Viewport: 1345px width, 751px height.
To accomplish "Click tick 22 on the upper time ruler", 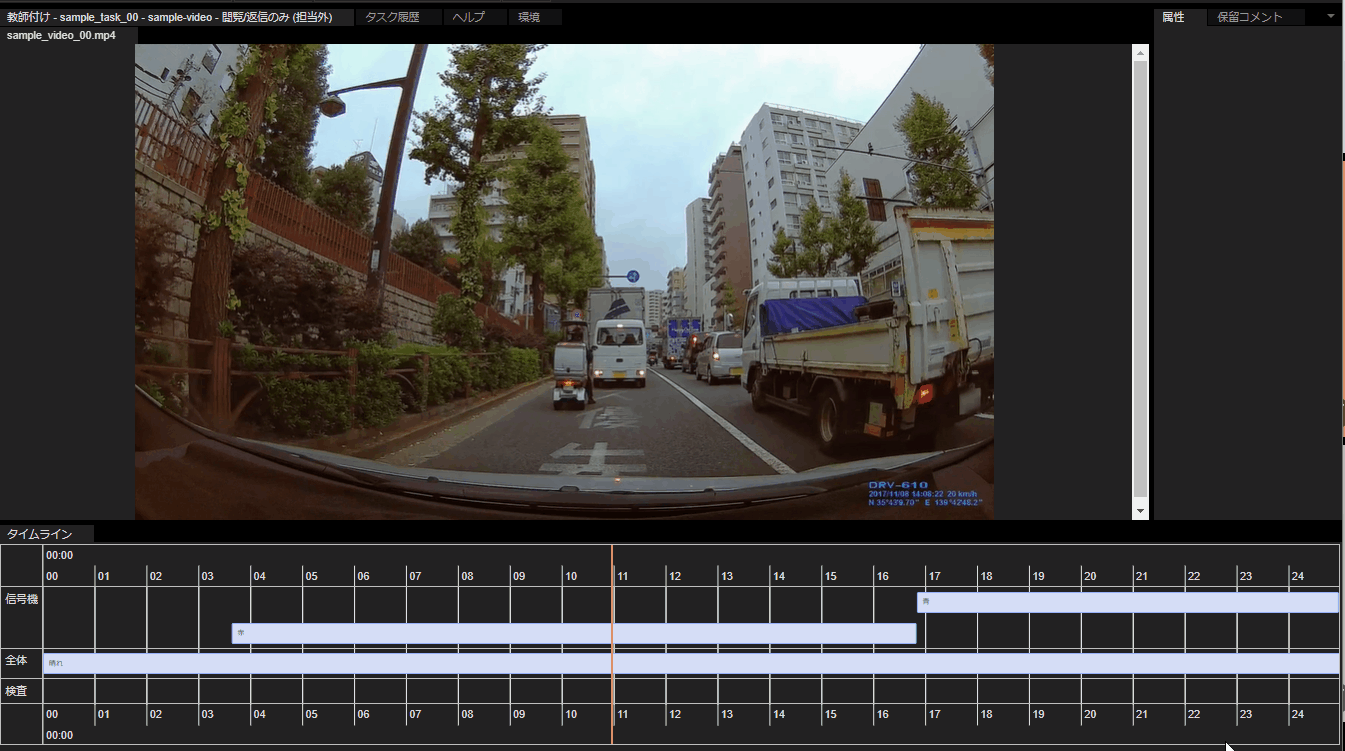I will 1194,576.
